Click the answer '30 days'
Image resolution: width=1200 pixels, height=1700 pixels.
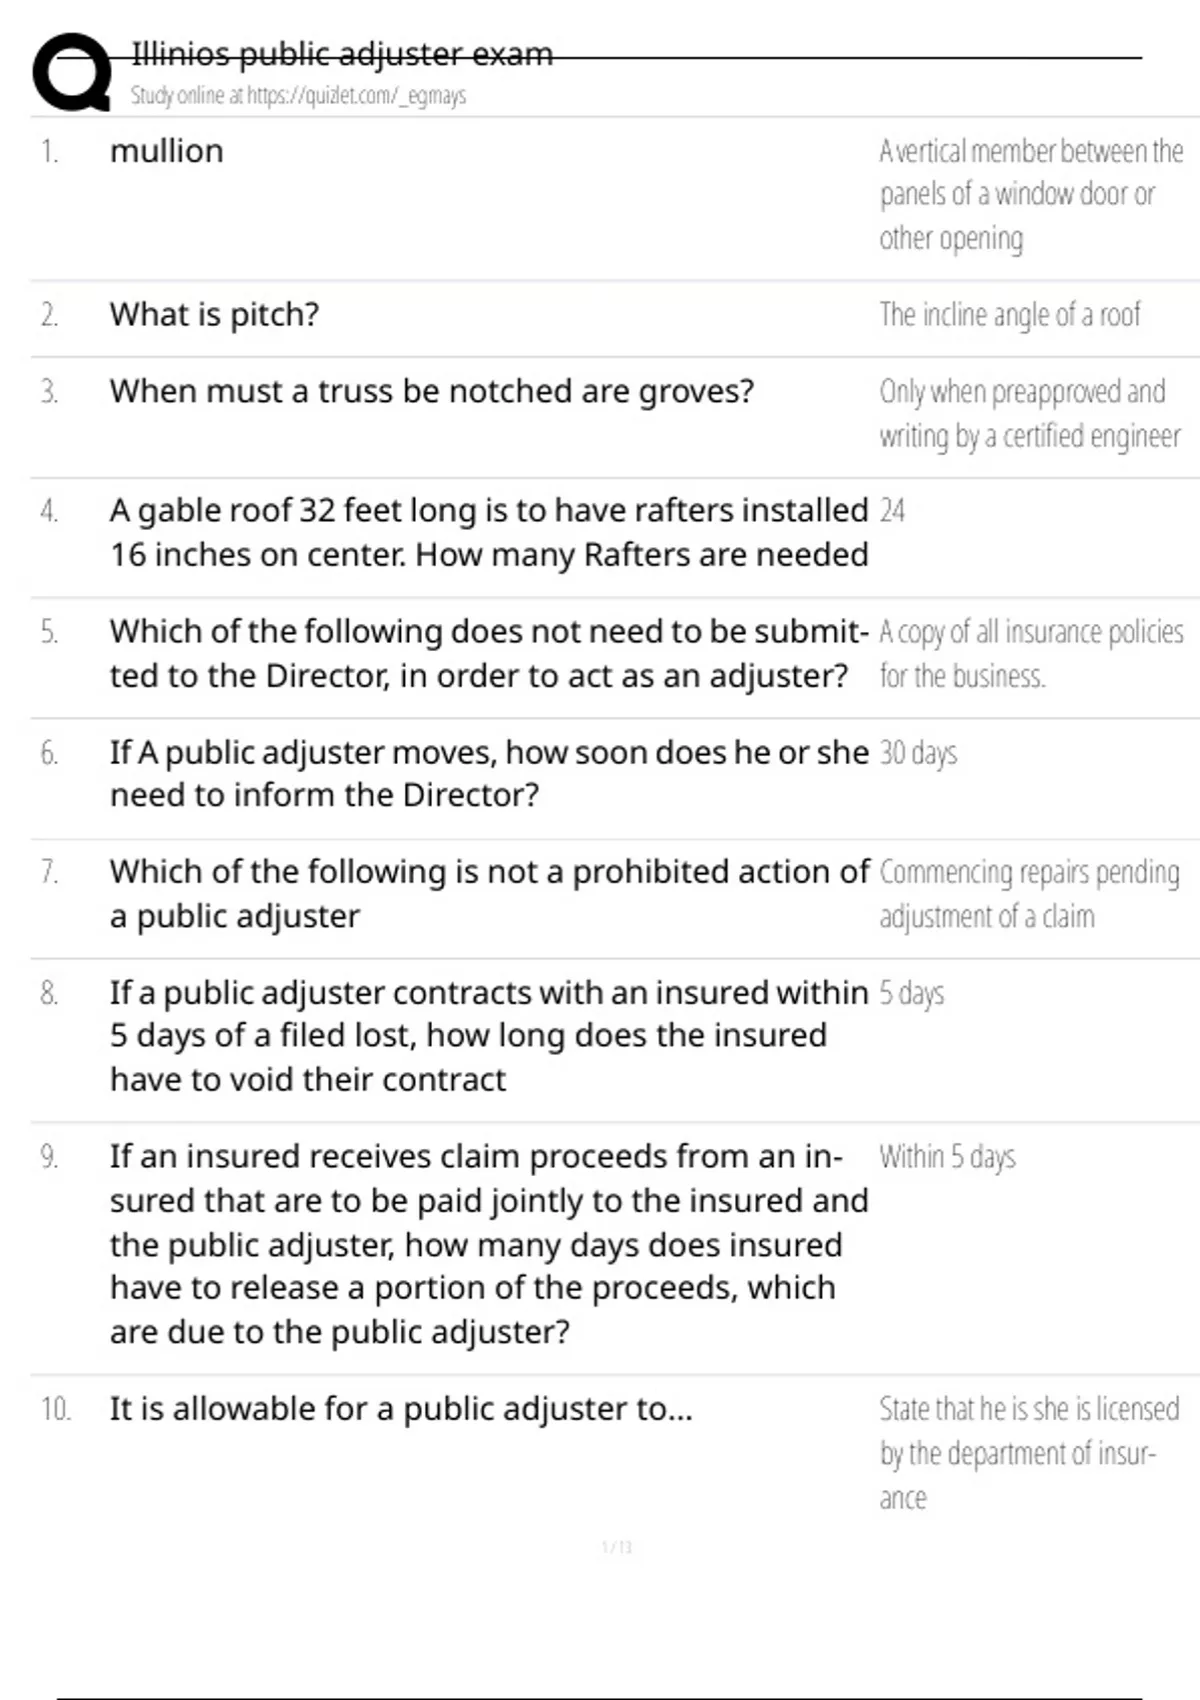click(x=918, y=753)
